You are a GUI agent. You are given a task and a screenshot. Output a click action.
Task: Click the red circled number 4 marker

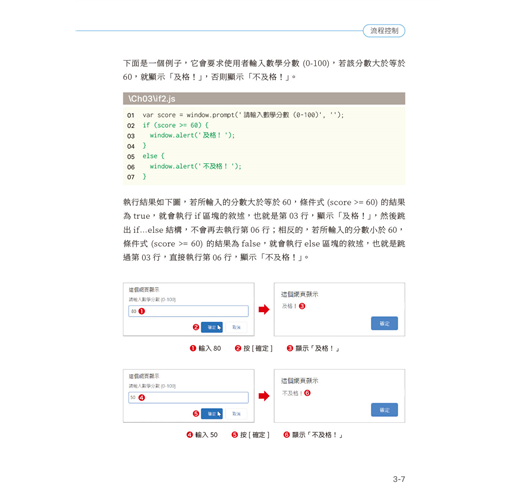point(142,397)
